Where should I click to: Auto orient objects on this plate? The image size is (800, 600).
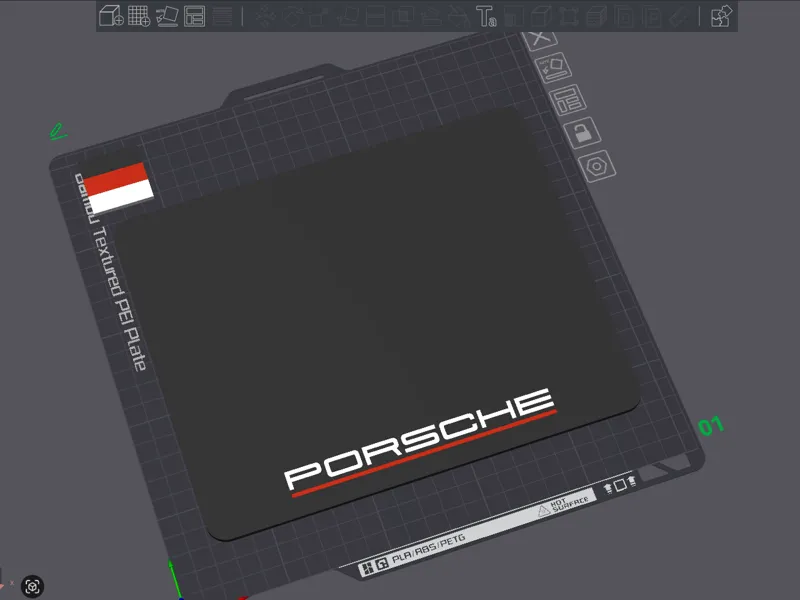tap(553, 67)
